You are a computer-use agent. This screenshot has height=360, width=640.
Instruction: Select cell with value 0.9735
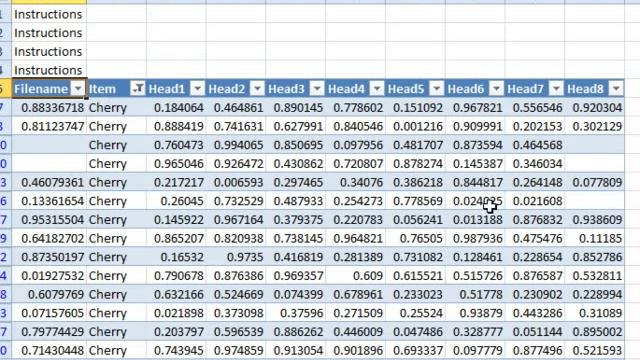click(x=236, y=257)
